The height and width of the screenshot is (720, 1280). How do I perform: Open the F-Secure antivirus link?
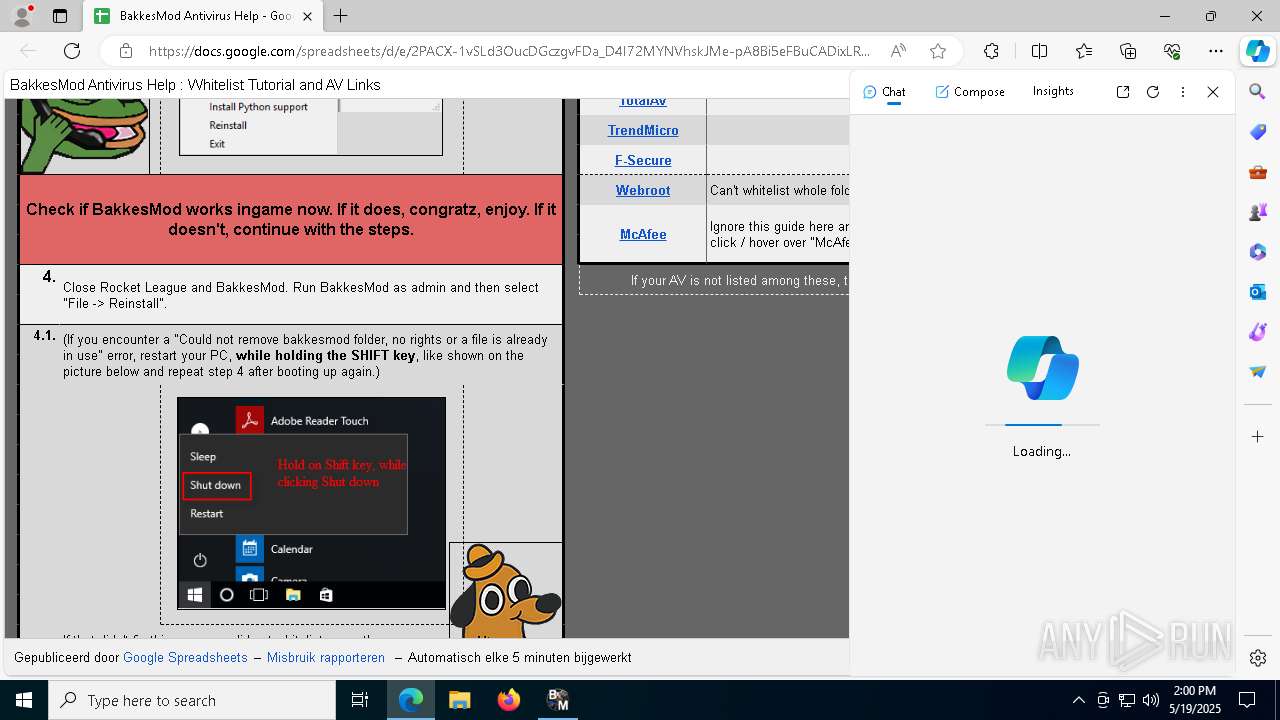(643, 160)
